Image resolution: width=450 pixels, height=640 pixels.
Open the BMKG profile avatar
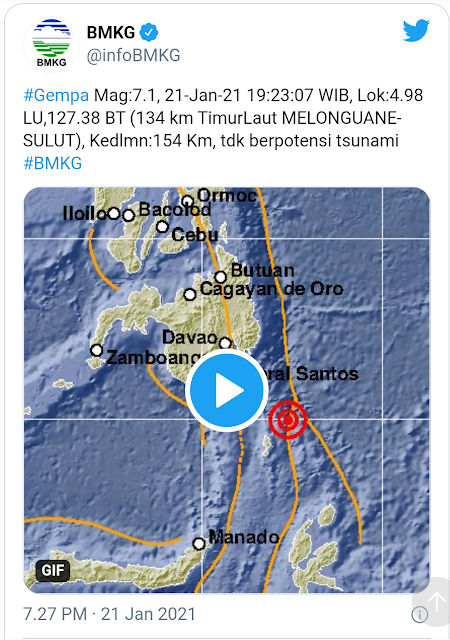(51, 44)
